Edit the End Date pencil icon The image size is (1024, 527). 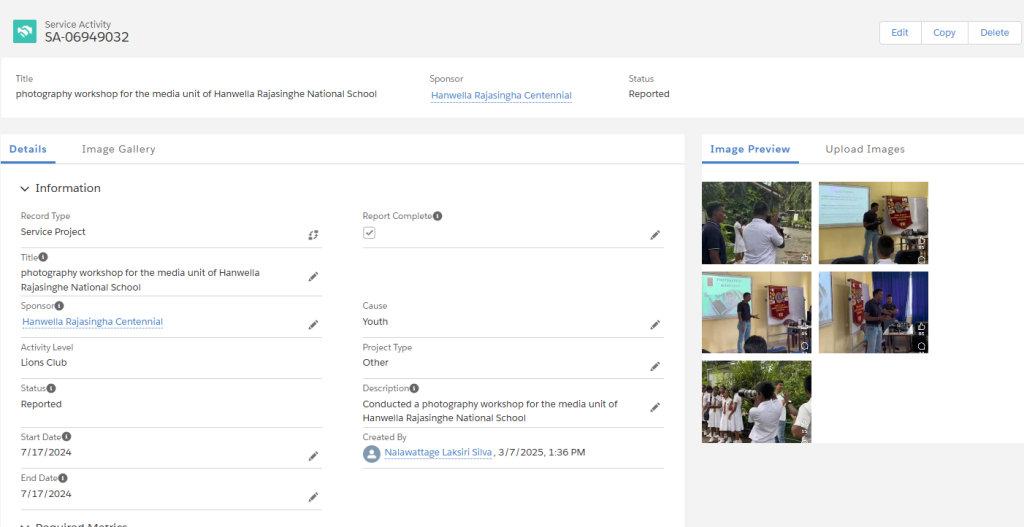pos(313,497)
